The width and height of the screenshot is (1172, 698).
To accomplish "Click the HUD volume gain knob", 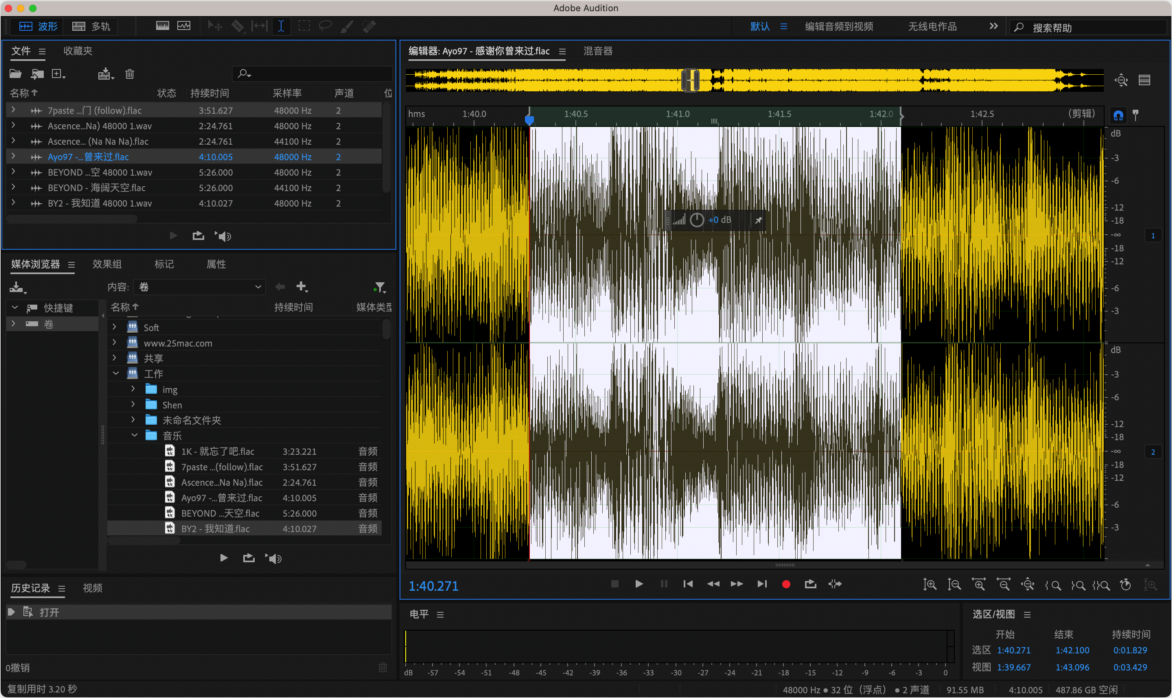I will (x=697, y=220).
